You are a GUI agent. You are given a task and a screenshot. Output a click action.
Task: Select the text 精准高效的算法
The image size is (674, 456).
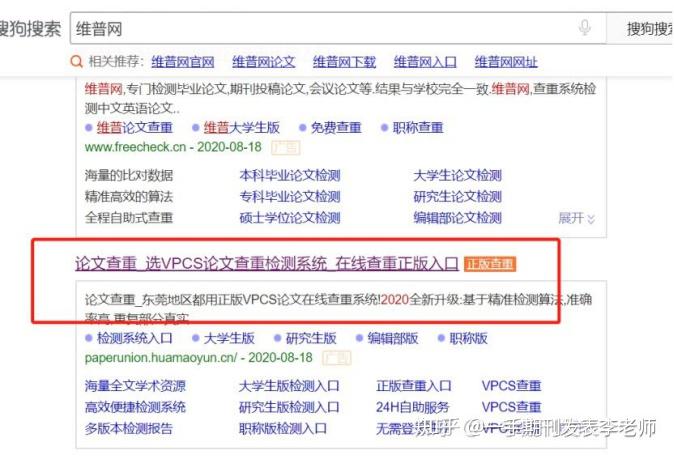click(129, 196)
